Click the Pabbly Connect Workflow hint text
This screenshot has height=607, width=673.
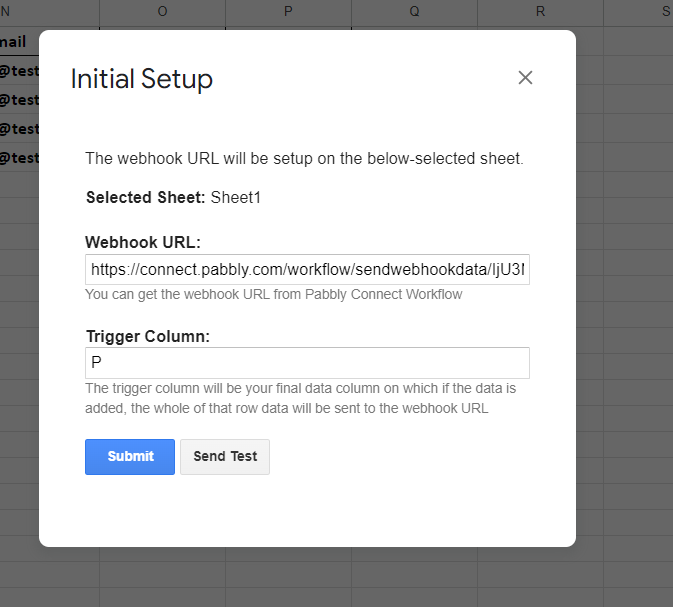pyautogui.click(x=273, y=294)
